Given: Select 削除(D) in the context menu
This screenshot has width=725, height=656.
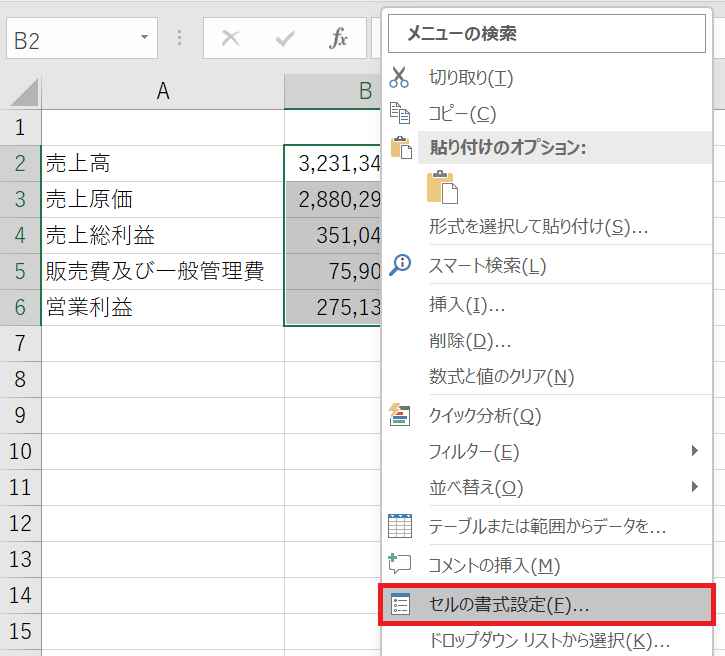Looking at the screenshot, I should pos(470,341).
